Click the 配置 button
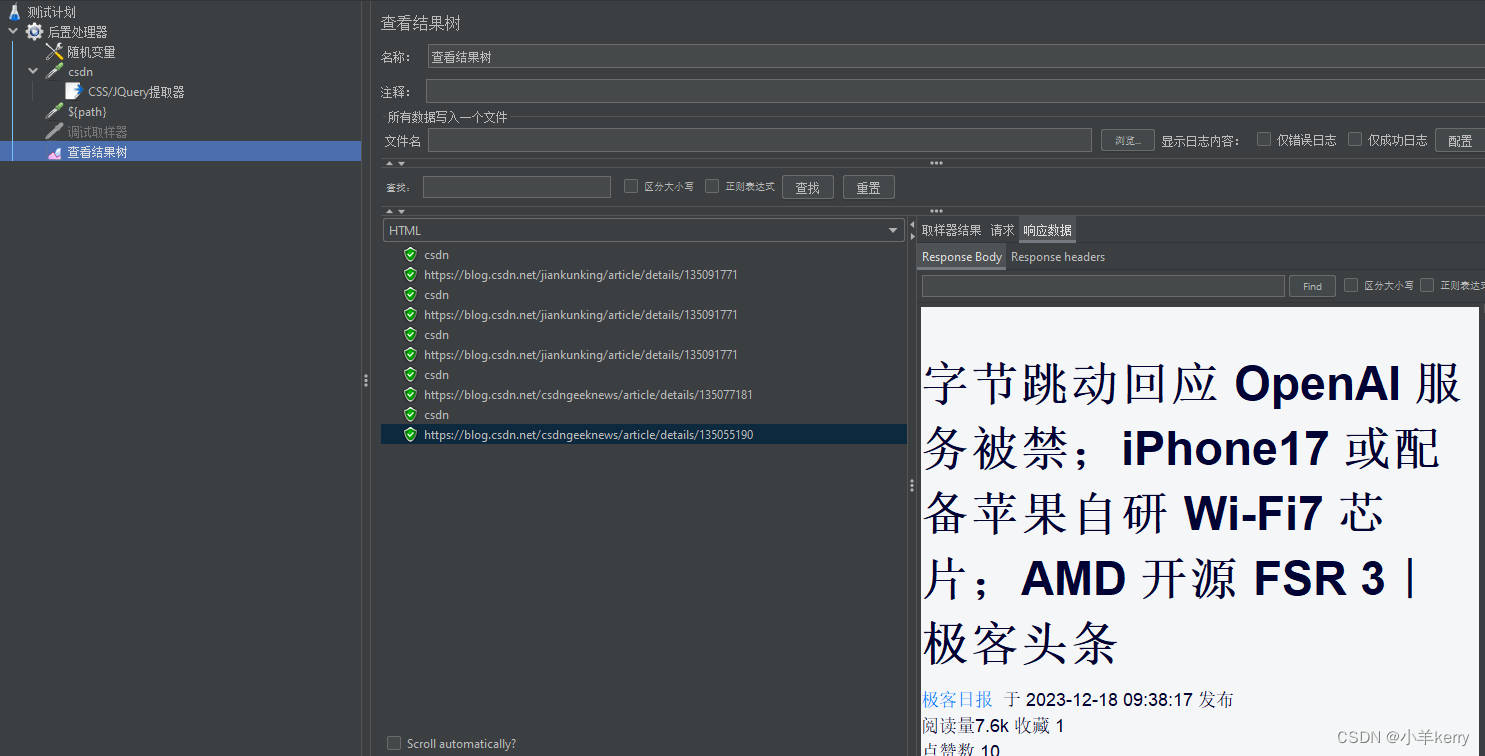The height and width of the screenshot is (756, 1485). pos(1460,140)
